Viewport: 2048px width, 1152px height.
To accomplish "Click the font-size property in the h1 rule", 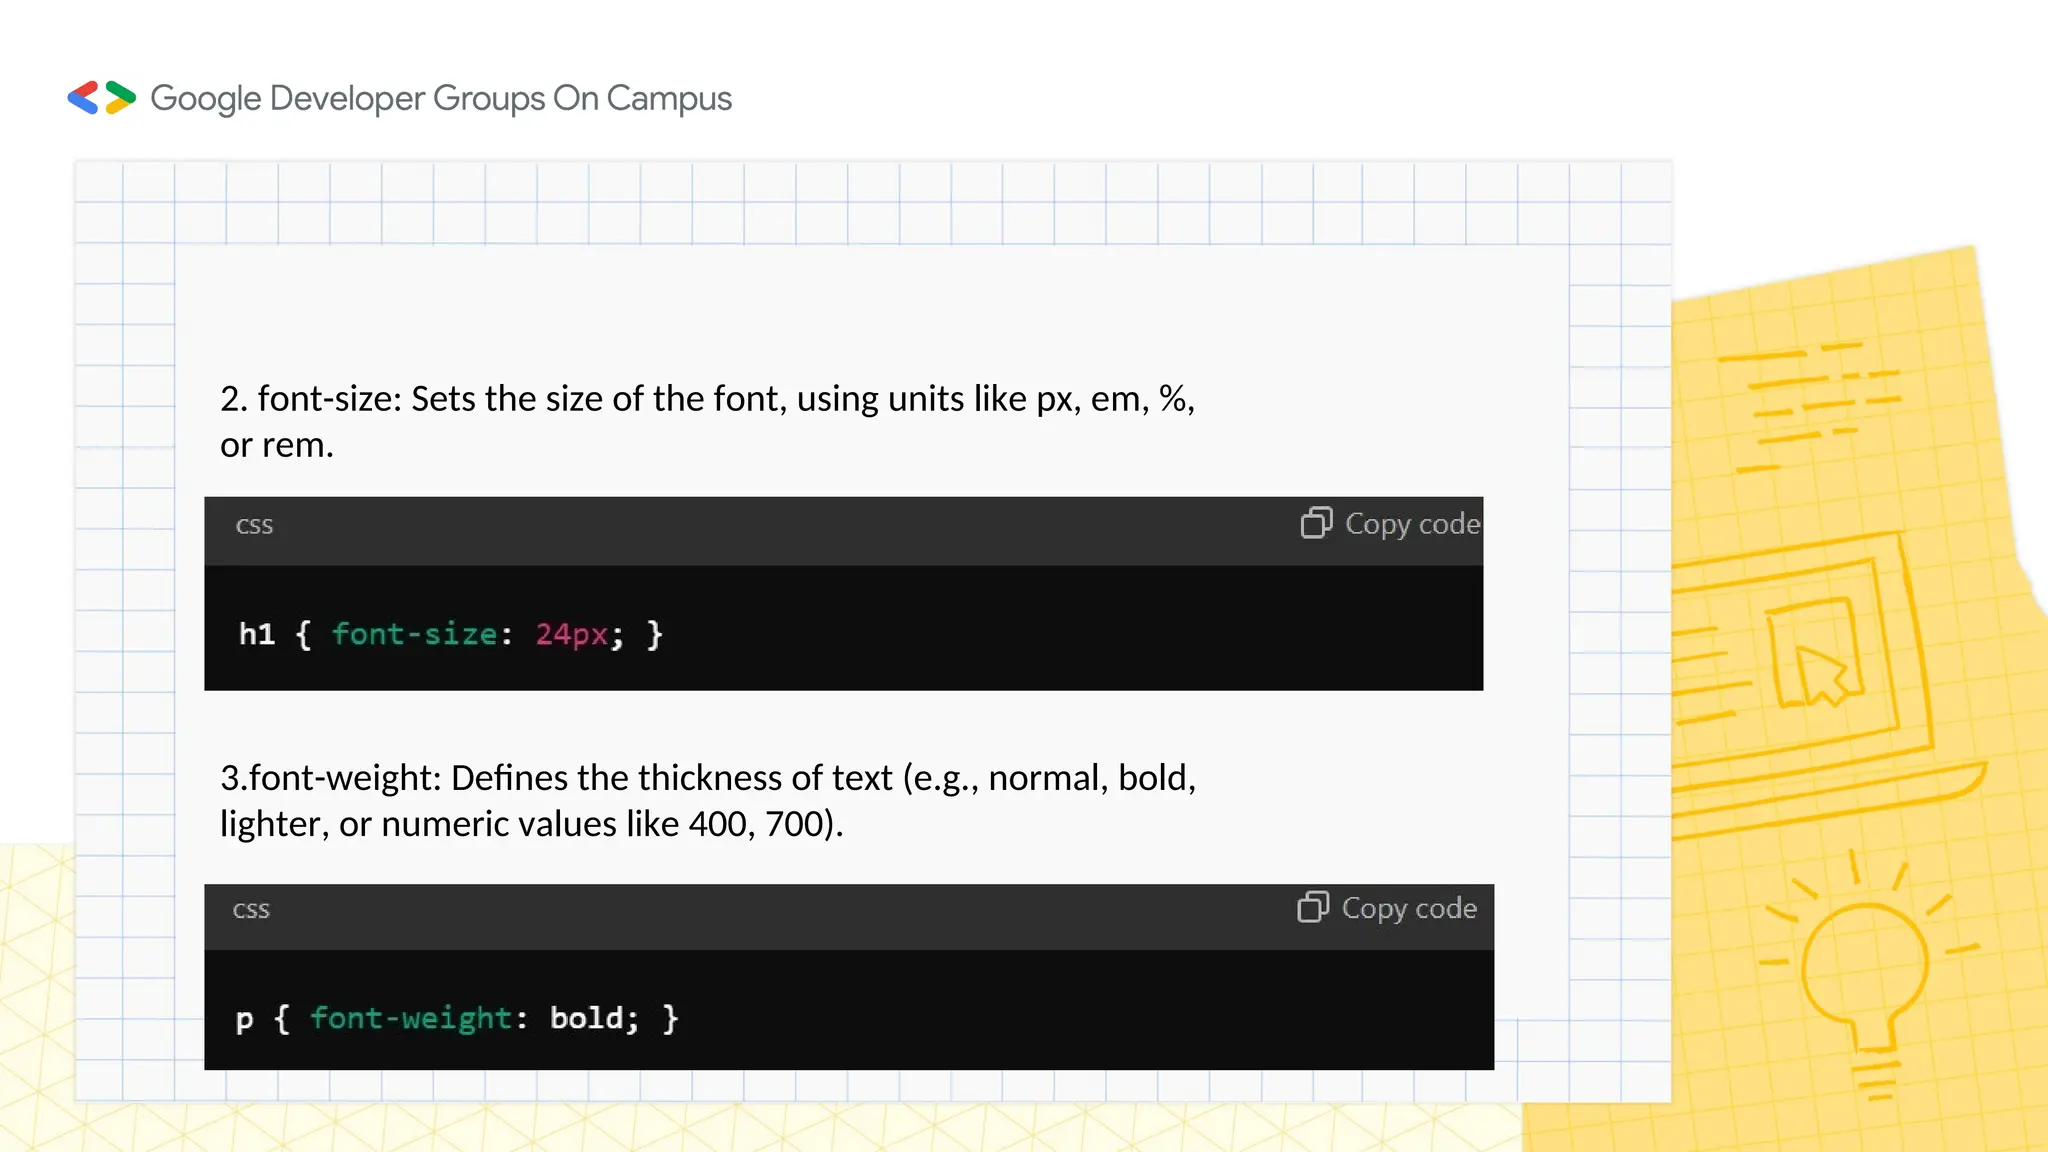I will coord(414,634).
